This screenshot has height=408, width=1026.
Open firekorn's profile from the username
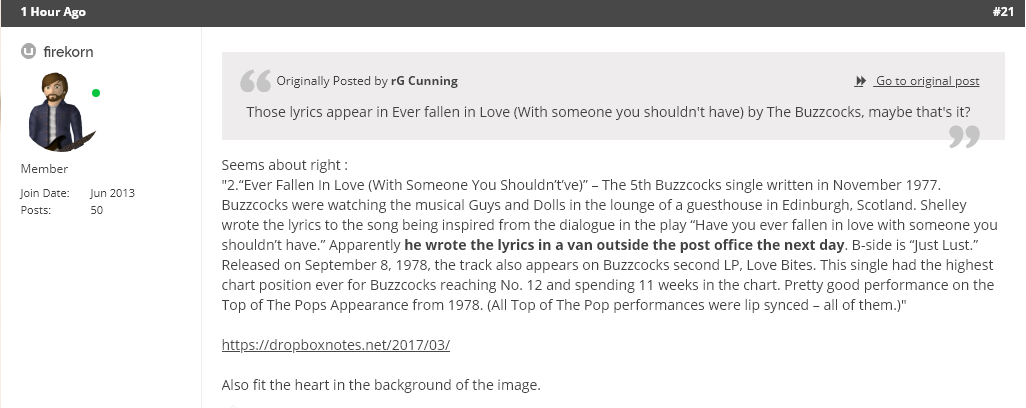pos(68,52)
